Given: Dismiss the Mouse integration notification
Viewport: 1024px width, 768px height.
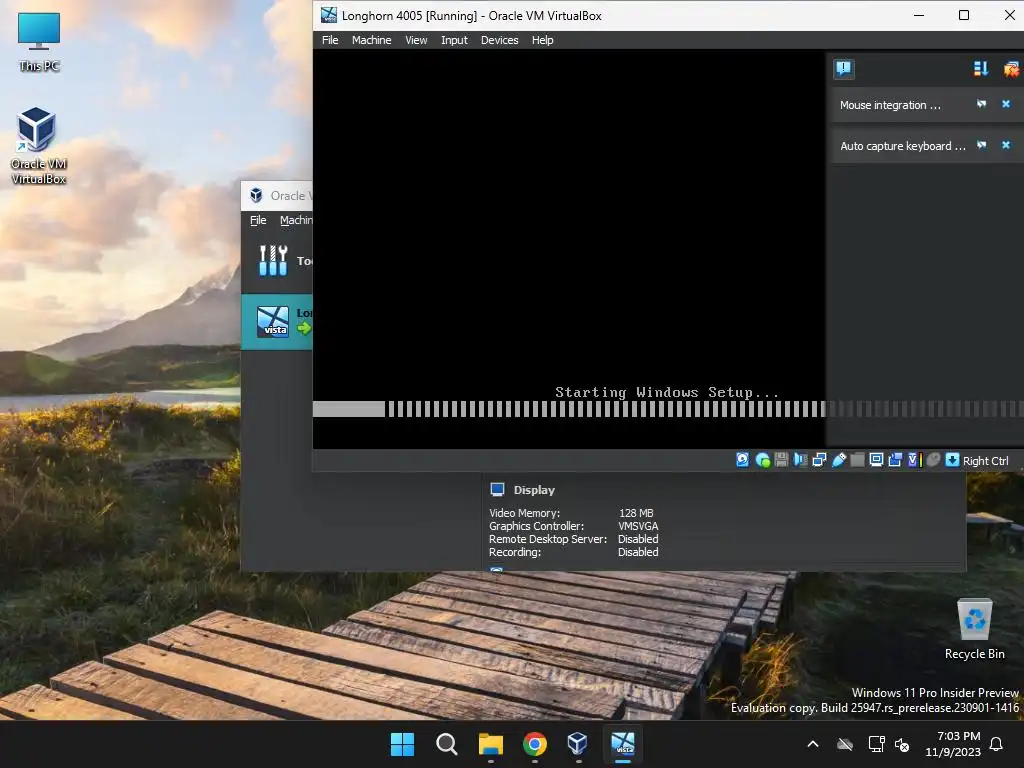Looking at the screenshot, I should pos(1006,104).
